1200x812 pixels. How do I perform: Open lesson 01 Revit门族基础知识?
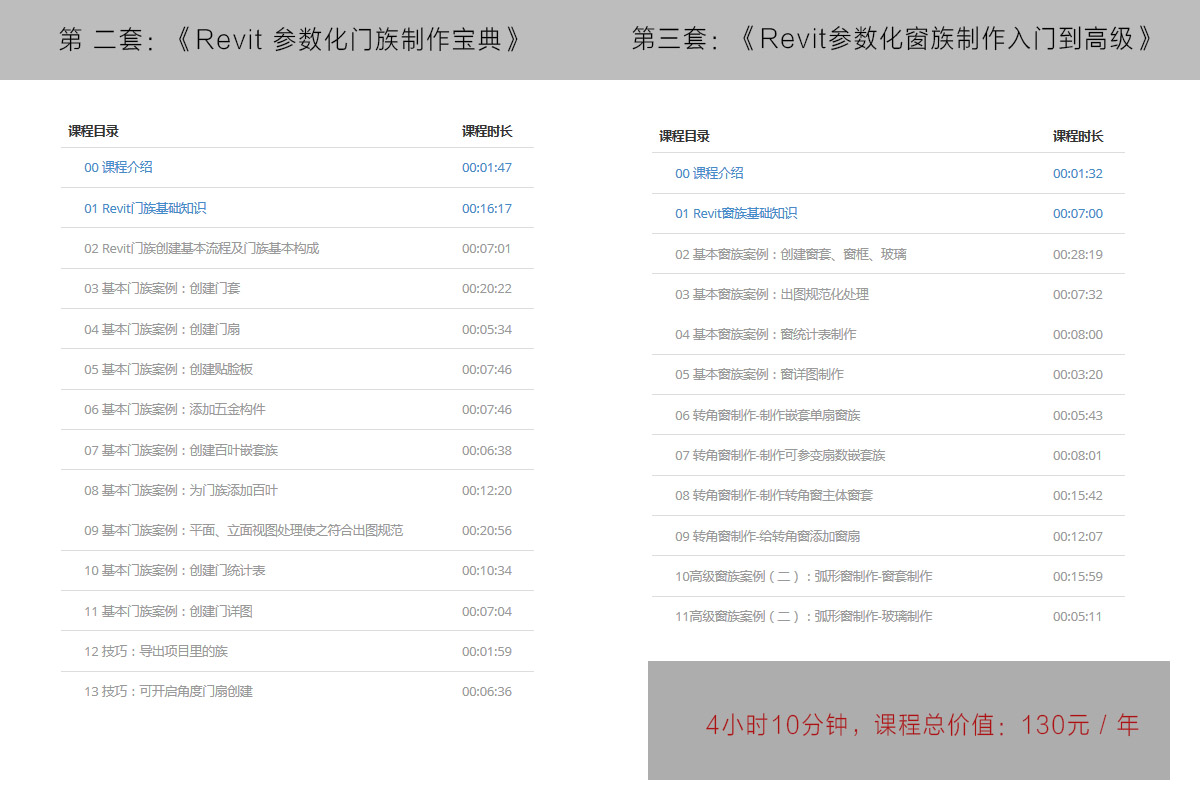click(145, 208)
